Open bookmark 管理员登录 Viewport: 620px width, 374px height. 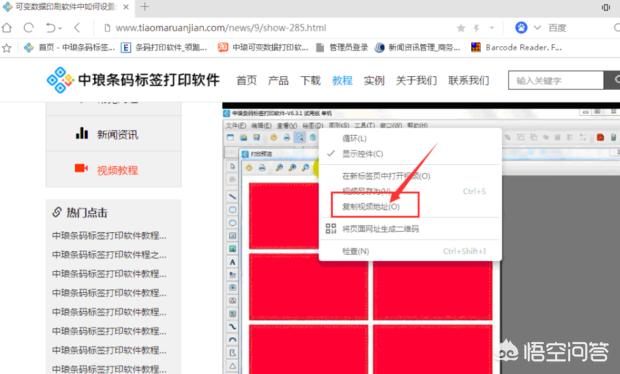(x=342, y=48)
